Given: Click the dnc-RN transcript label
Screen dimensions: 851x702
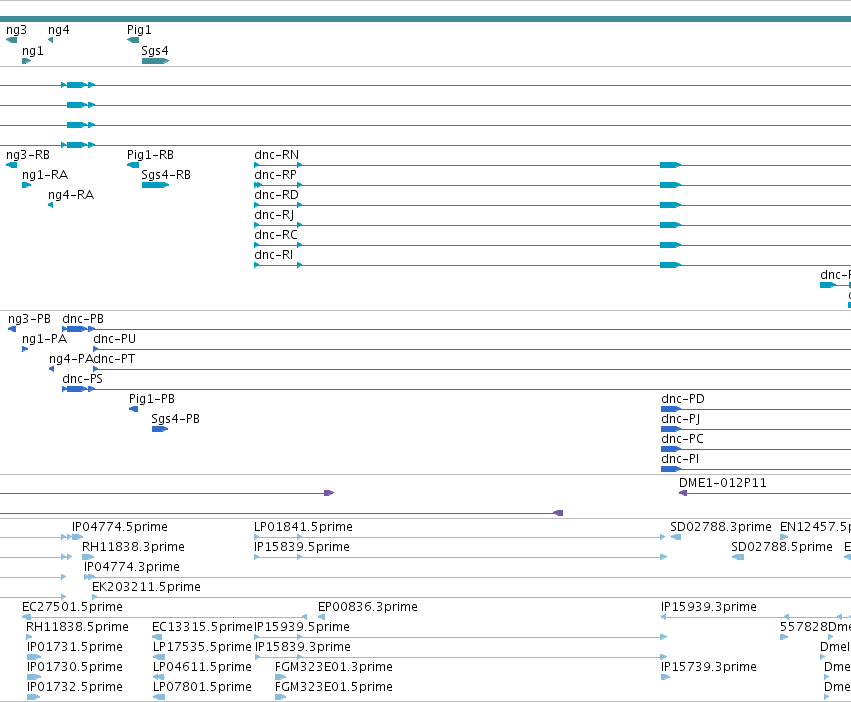Looking at the screenshot, I should point(276,155).
